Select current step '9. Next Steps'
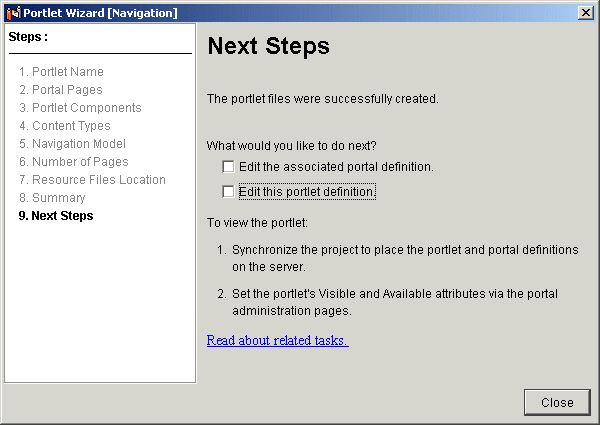600x425 pixels. [56, 215]
